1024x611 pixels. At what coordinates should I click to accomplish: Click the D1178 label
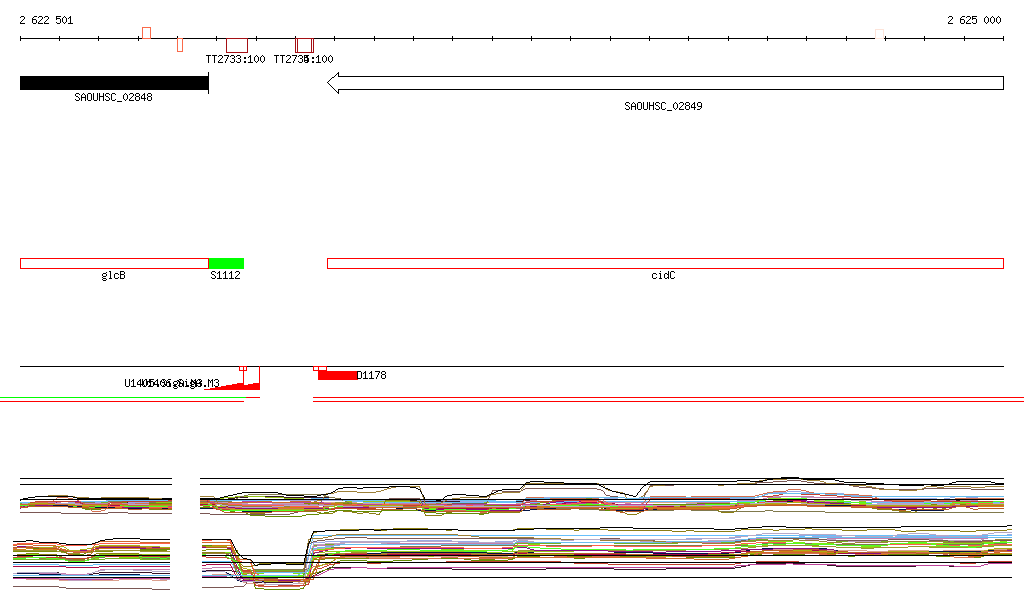(x=372, y=375)
